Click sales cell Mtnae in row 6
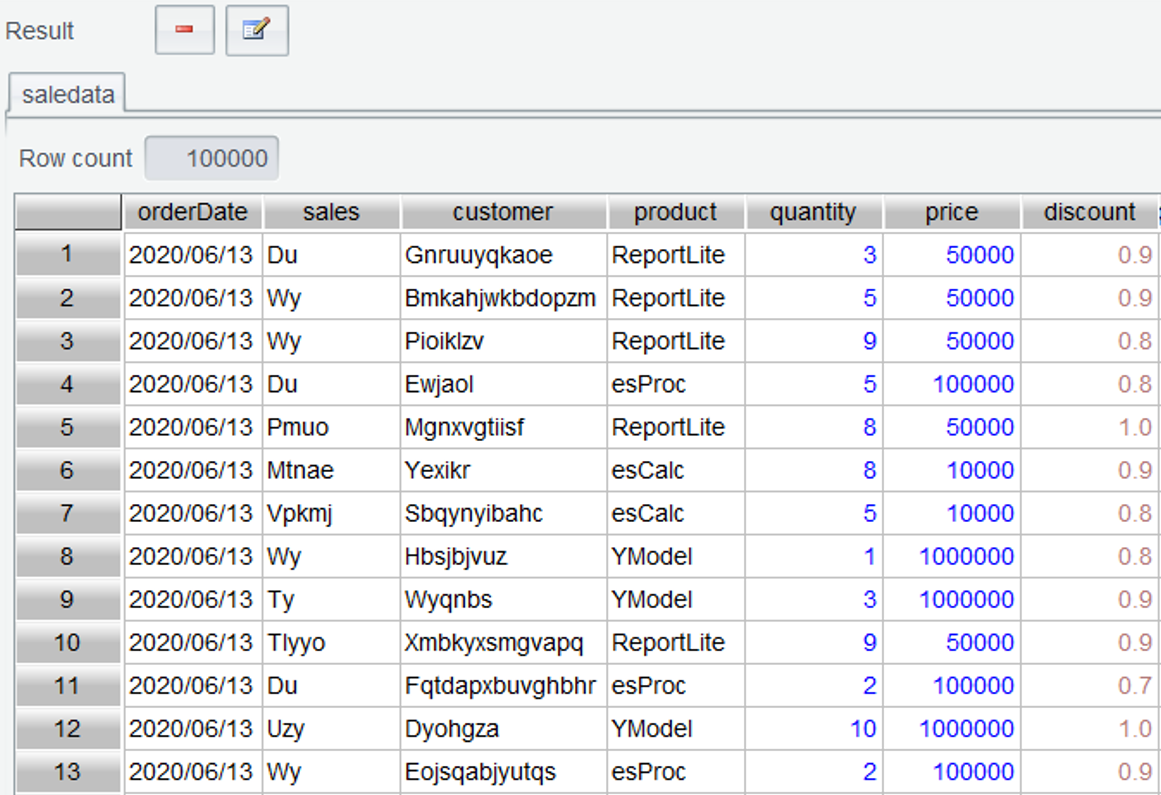 pyautogui.click(x=300, y=470)
